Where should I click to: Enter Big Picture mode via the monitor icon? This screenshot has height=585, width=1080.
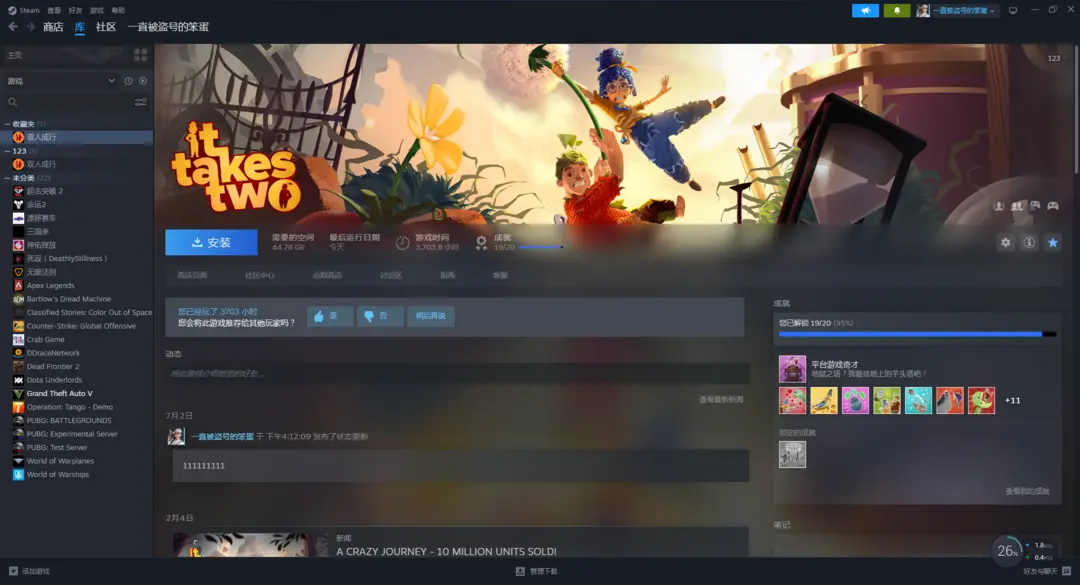pos(1012,10)
